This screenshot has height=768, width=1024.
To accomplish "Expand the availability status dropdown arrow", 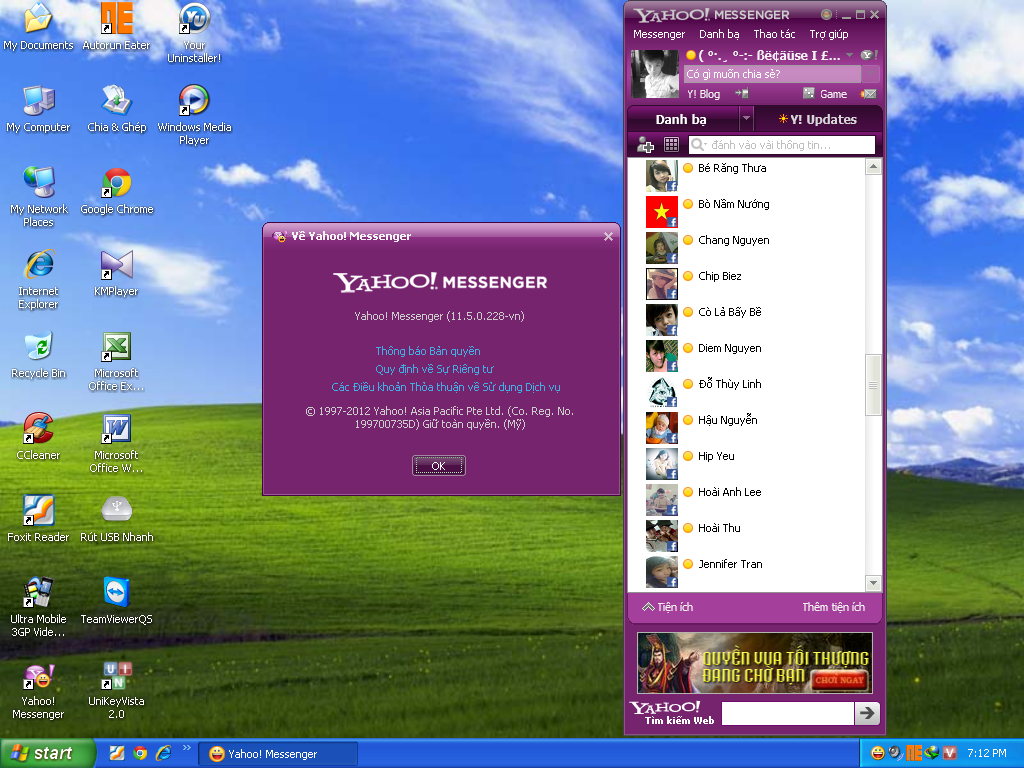I will coord(849,56).
